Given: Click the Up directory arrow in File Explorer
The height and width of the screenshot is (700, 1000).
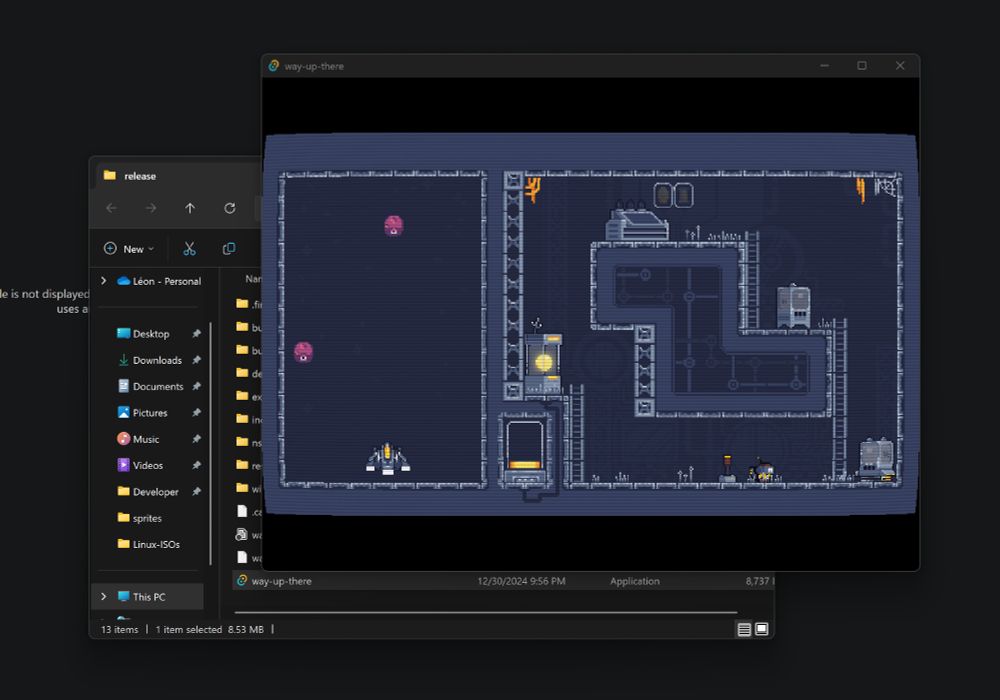Looking at the screenshot, I should pos(189,208).
